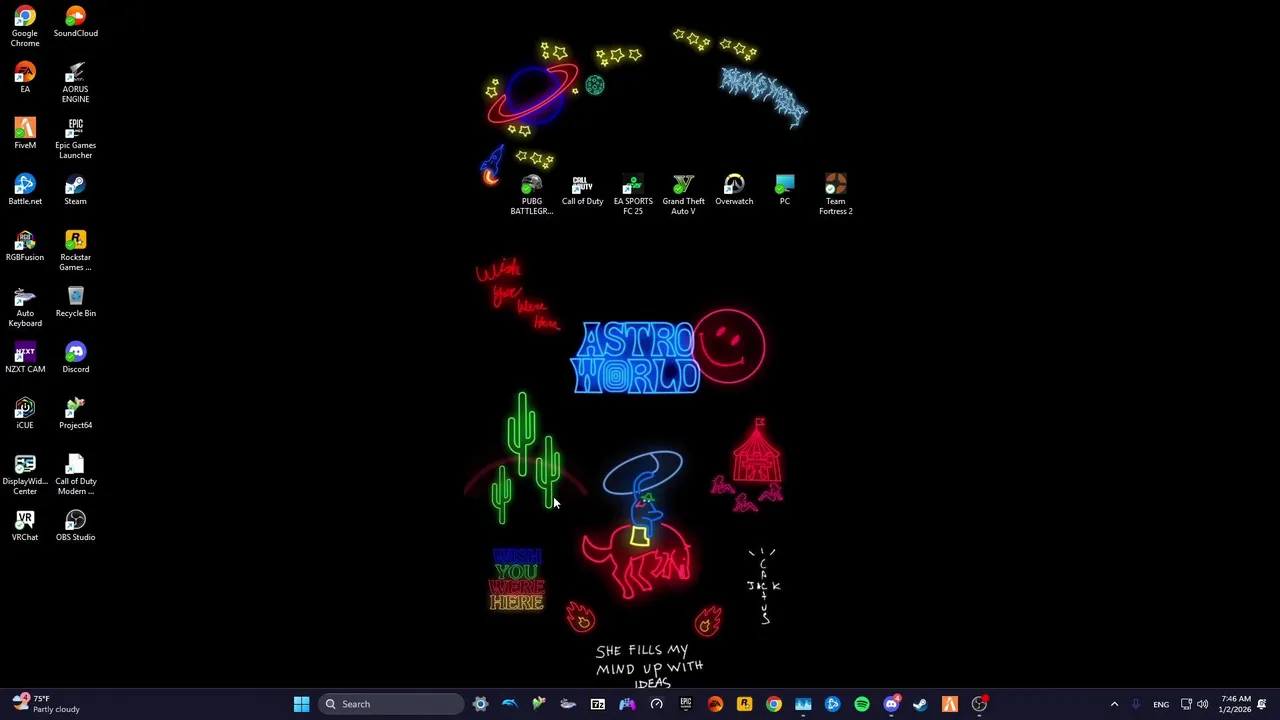The height and width of the screenshot is (720, 1280).
Task: Select the Steam desktop icon
Action: (75, 190)
